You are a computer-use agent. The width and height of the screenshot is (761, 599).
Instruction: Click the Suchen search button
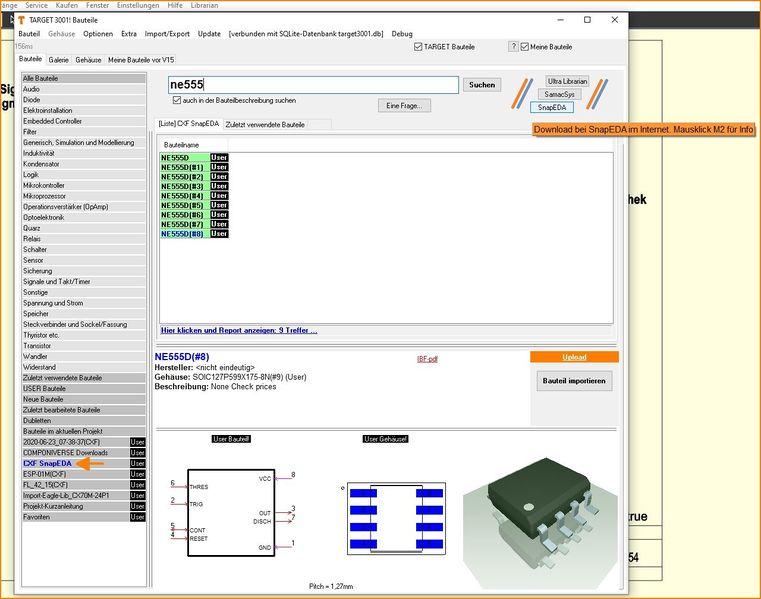[482, 85]
